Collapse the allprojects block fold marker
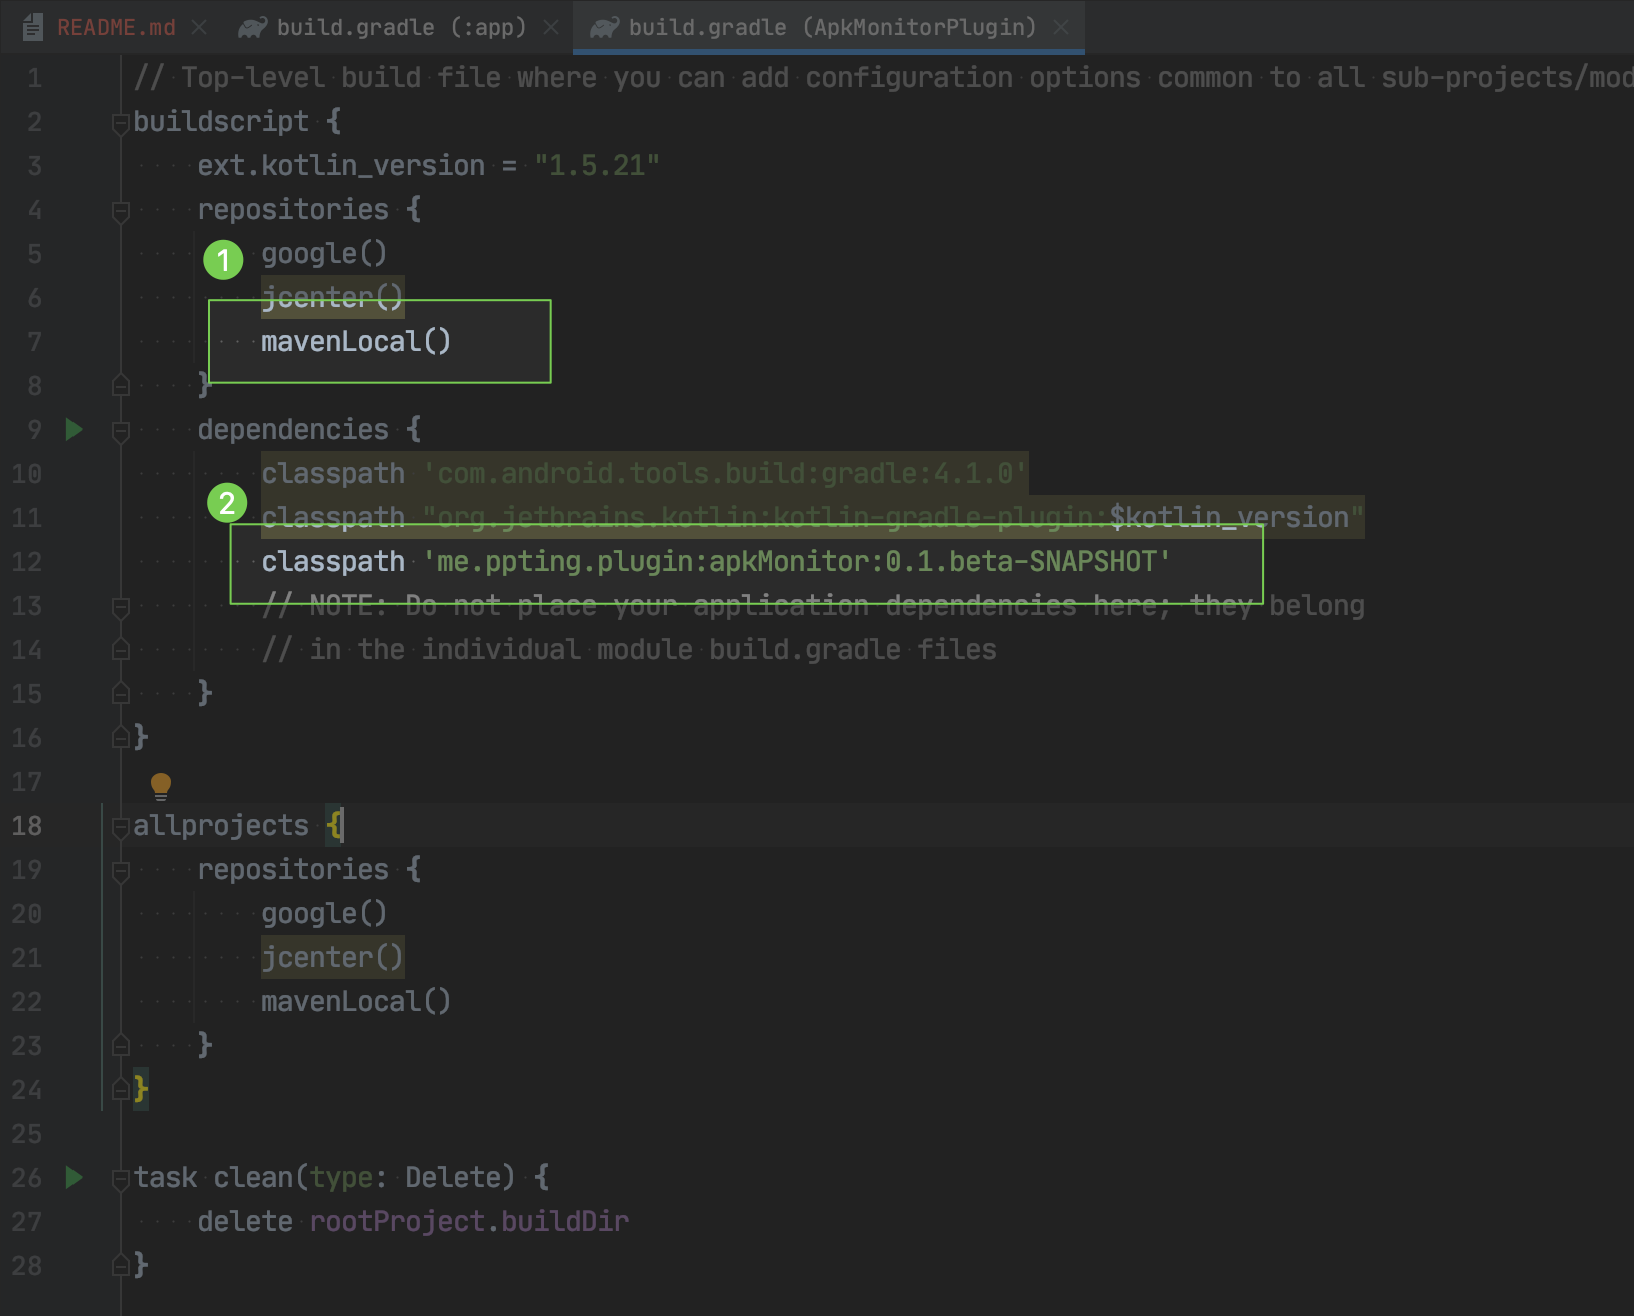The image size is (1634, 1316). click(x=119, y=827)
